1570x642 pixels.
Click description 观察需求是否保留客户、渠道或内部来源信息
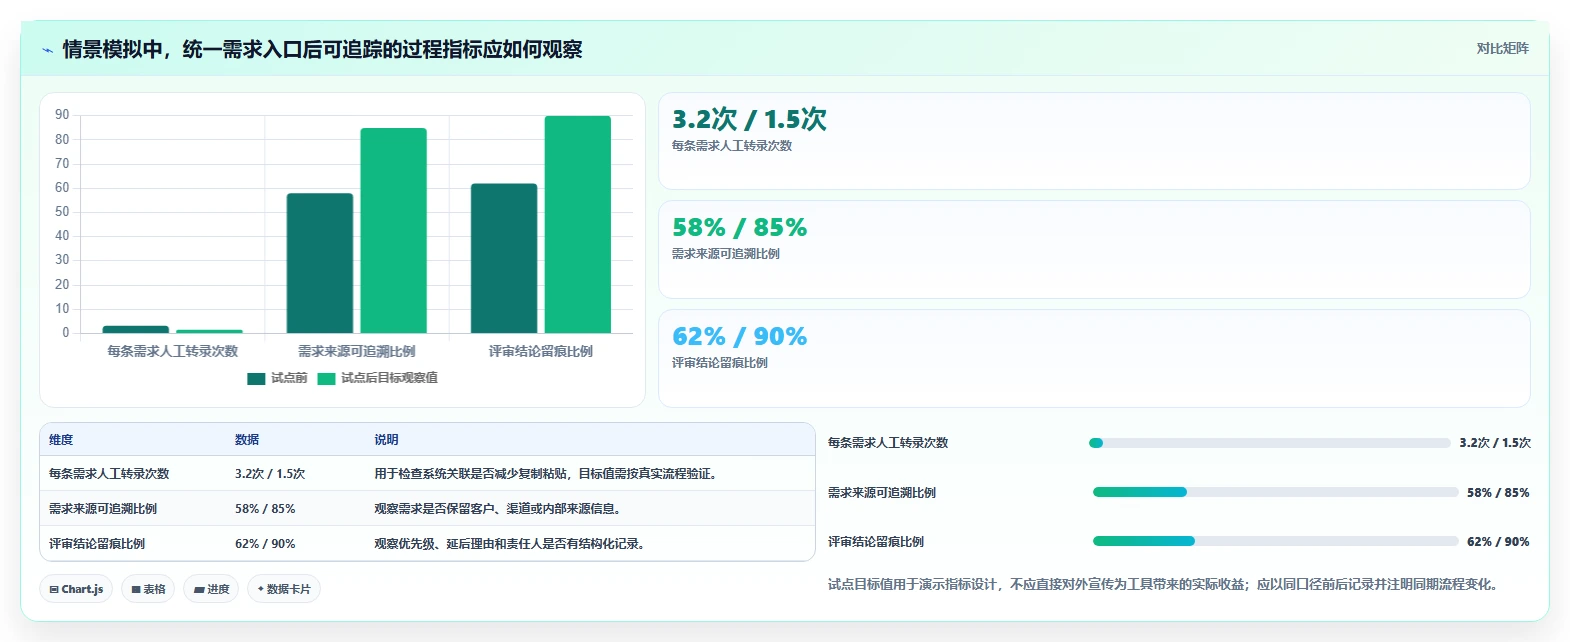[x=500, y=509]
